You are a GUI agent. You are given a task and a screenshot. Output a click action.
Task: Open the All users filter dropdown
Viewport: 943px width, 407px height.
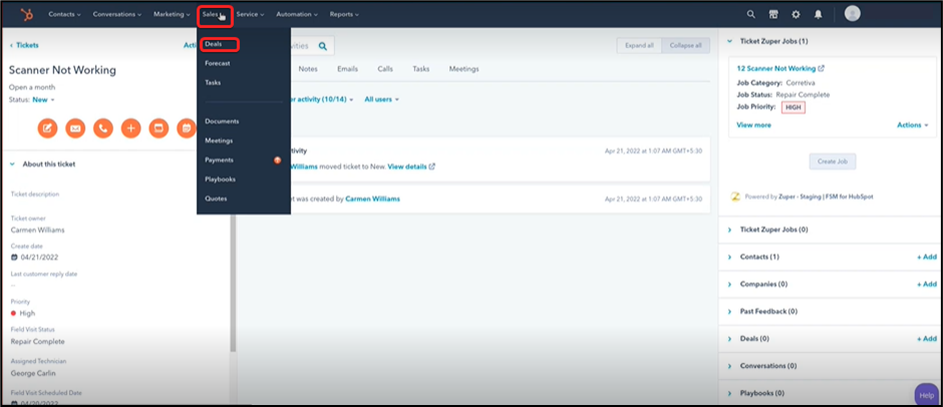click(x=381, y=99)
